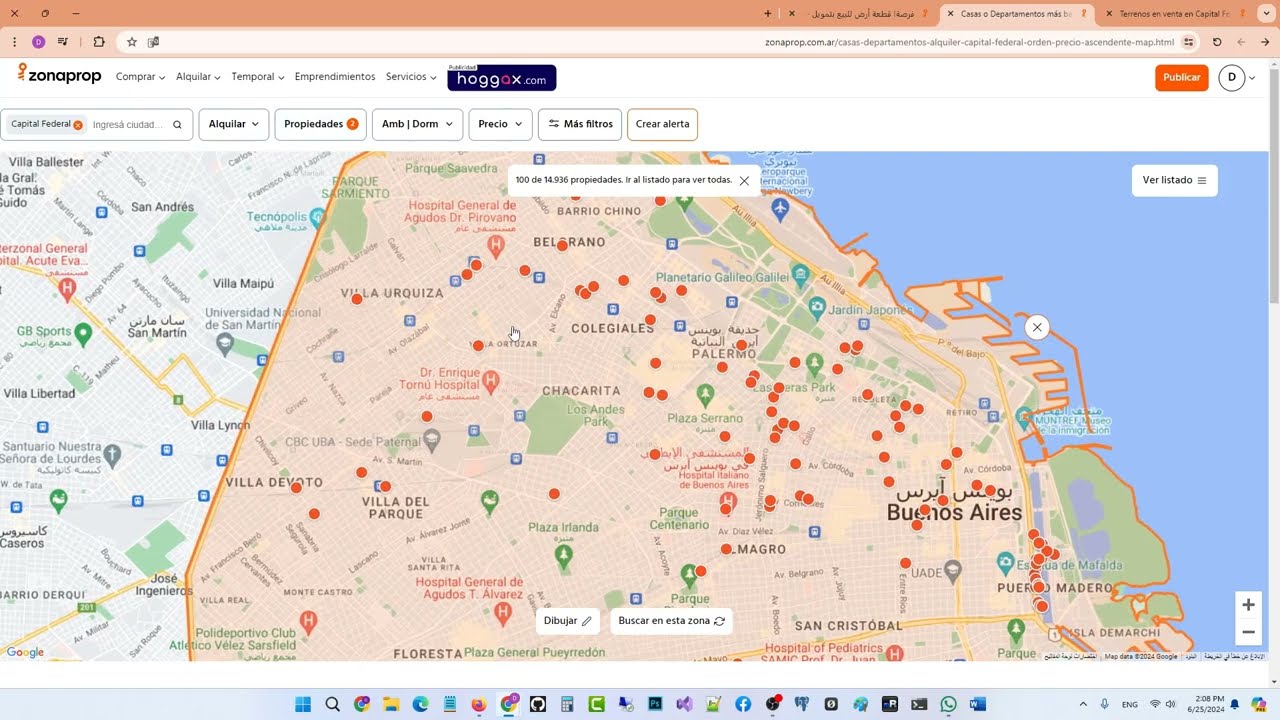Focus the Ingresá ciudad search field
Image resolution: width=1280 pixels, height=720 pixels.
pos(128,125)
